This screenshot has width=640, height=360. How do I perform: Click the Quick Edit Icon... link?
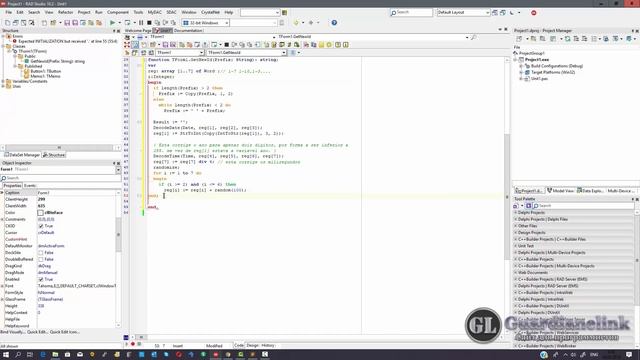pyautogui.click(x=64, y=332)
